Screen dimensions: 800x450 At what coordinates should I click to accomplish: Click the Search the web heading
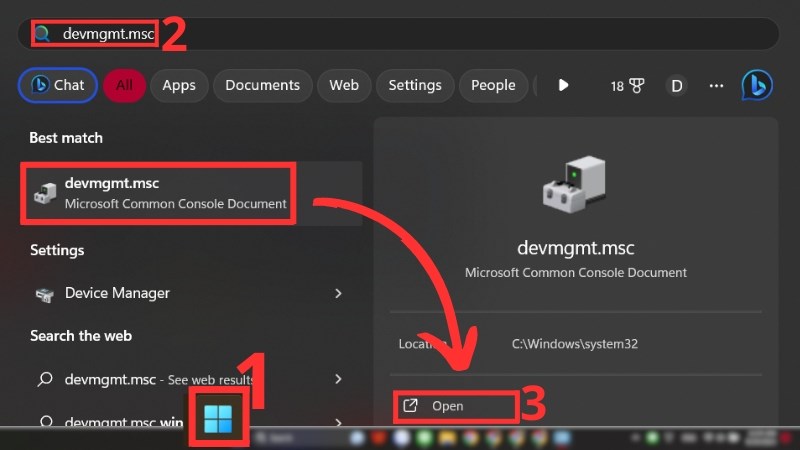pos(81,336)
